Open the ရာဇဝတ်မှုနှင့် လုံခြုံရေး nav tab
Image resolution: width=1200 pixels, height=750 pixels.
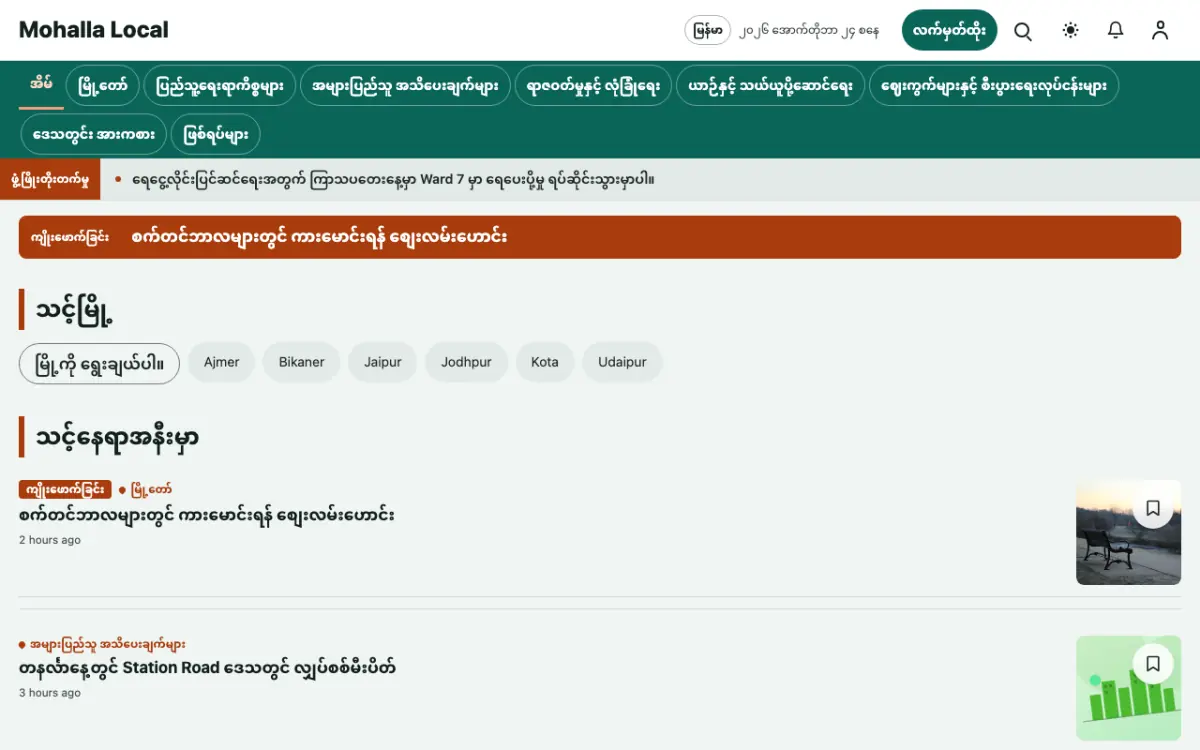[594, 86]
